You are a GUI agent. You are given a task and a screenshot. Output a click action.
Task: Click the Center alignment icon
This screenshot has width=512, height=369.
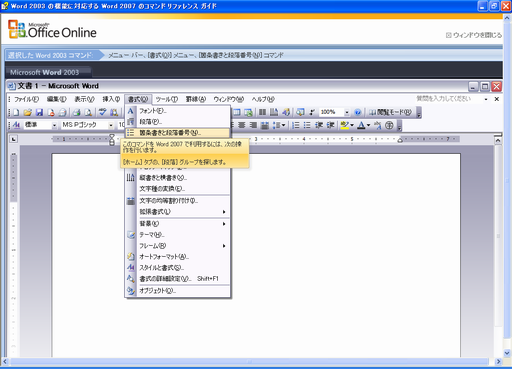[242, 125]
